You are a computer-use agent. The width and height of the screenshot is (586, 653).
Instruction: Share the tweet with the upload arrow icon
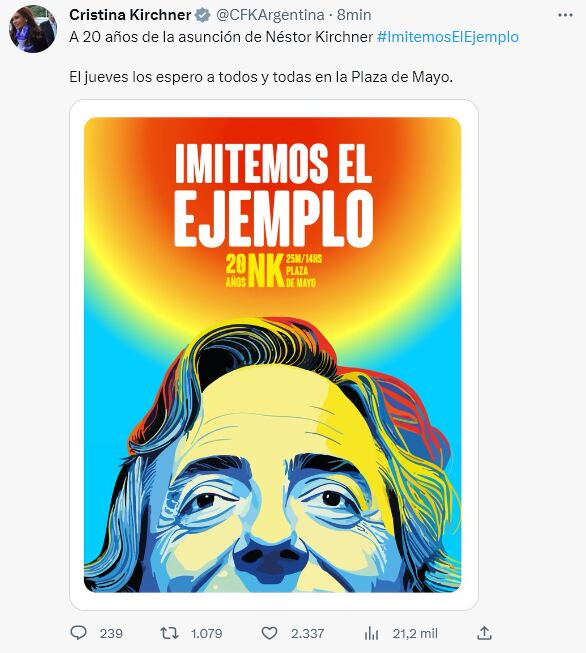(484, 633)
